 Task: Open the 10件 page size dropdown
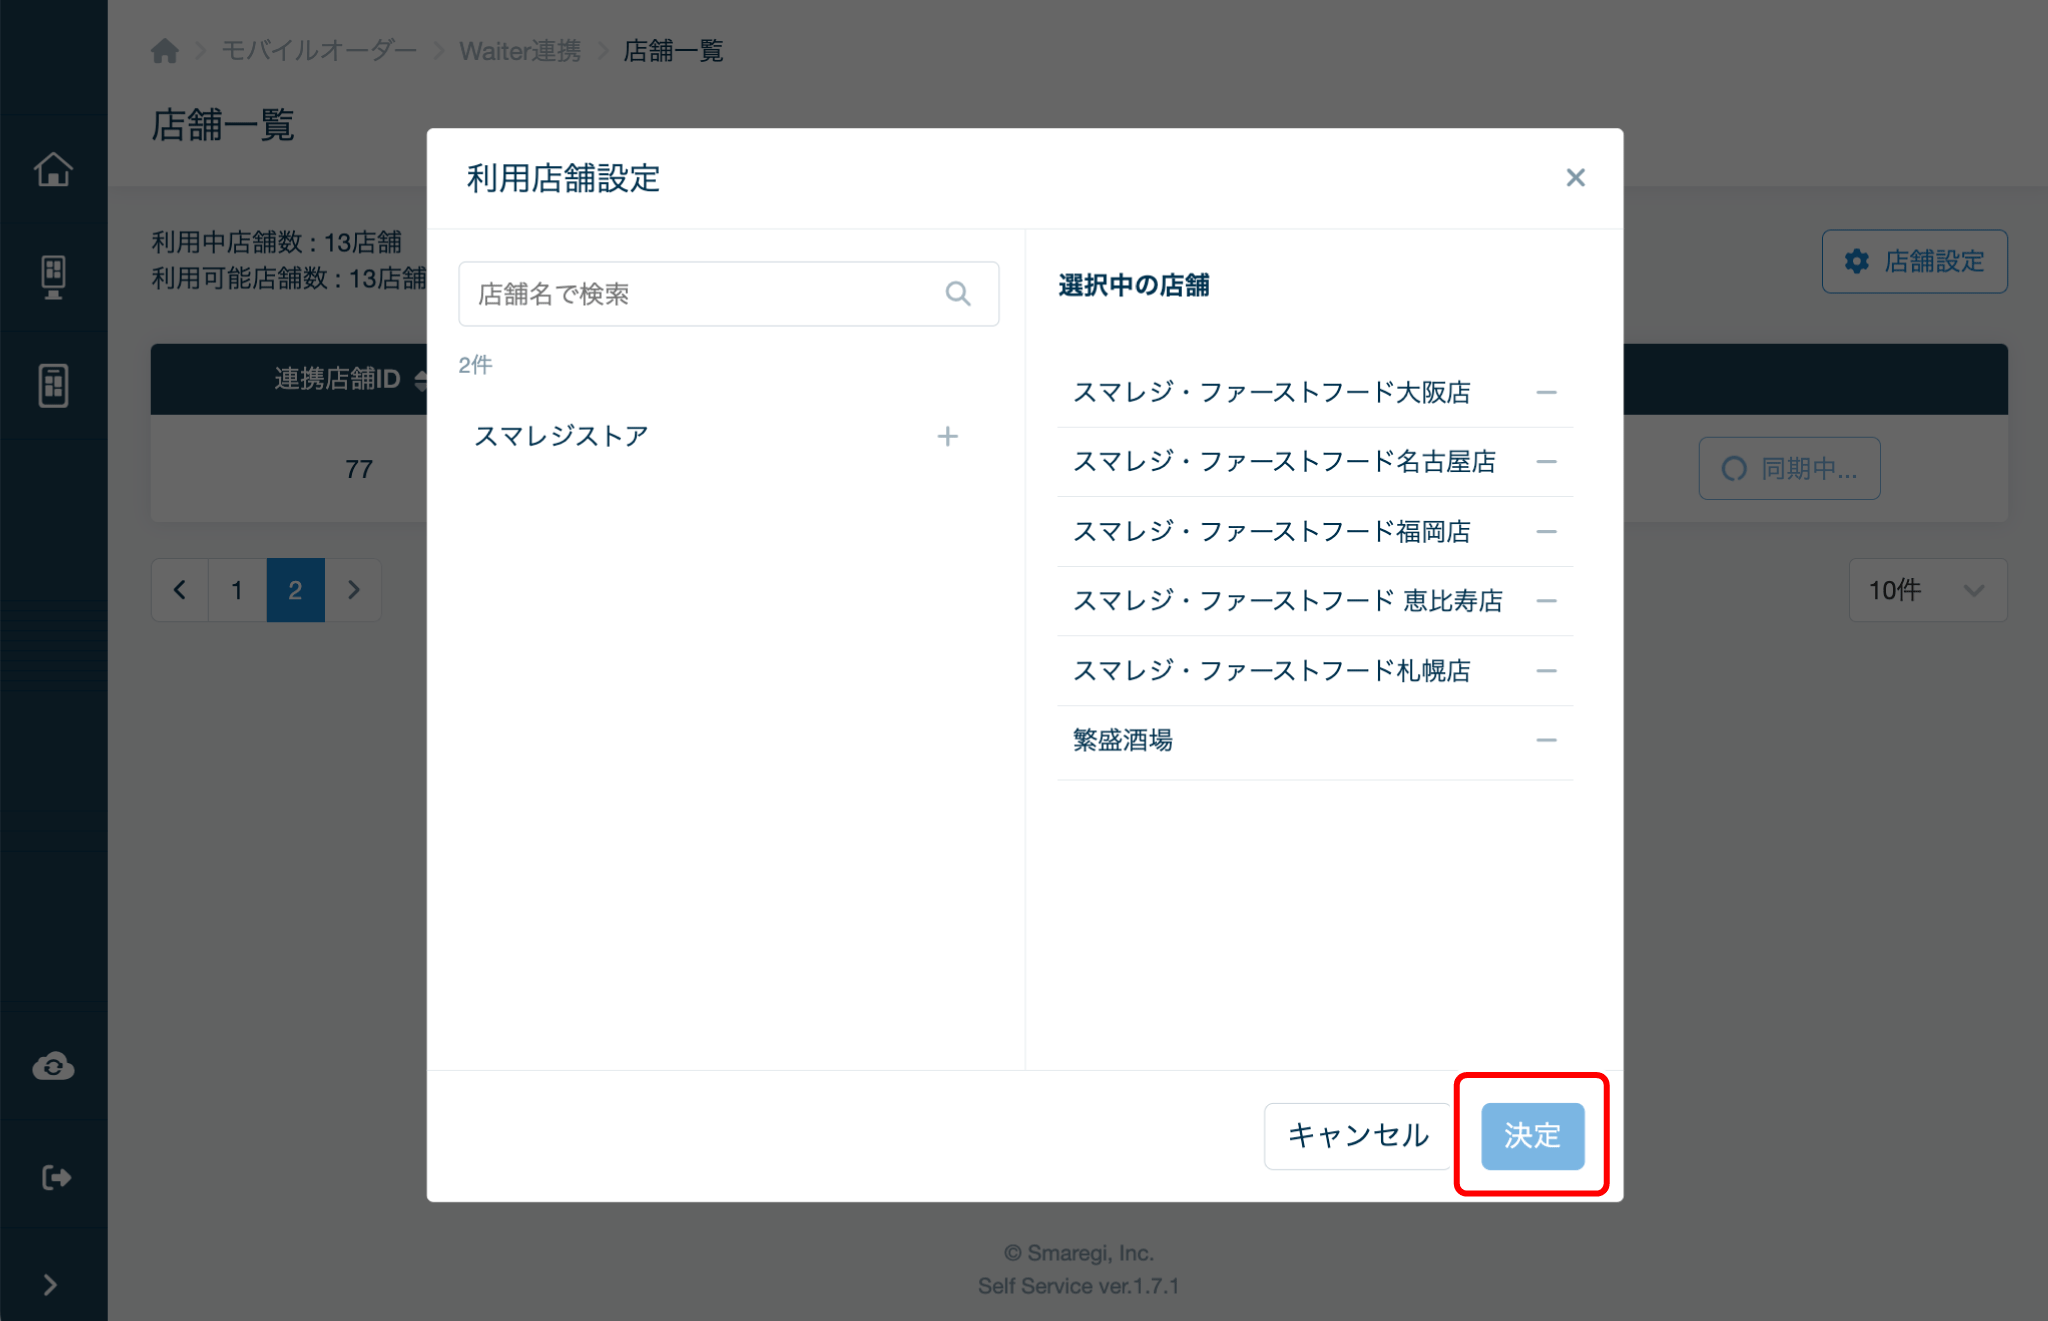pos(1926,590)
